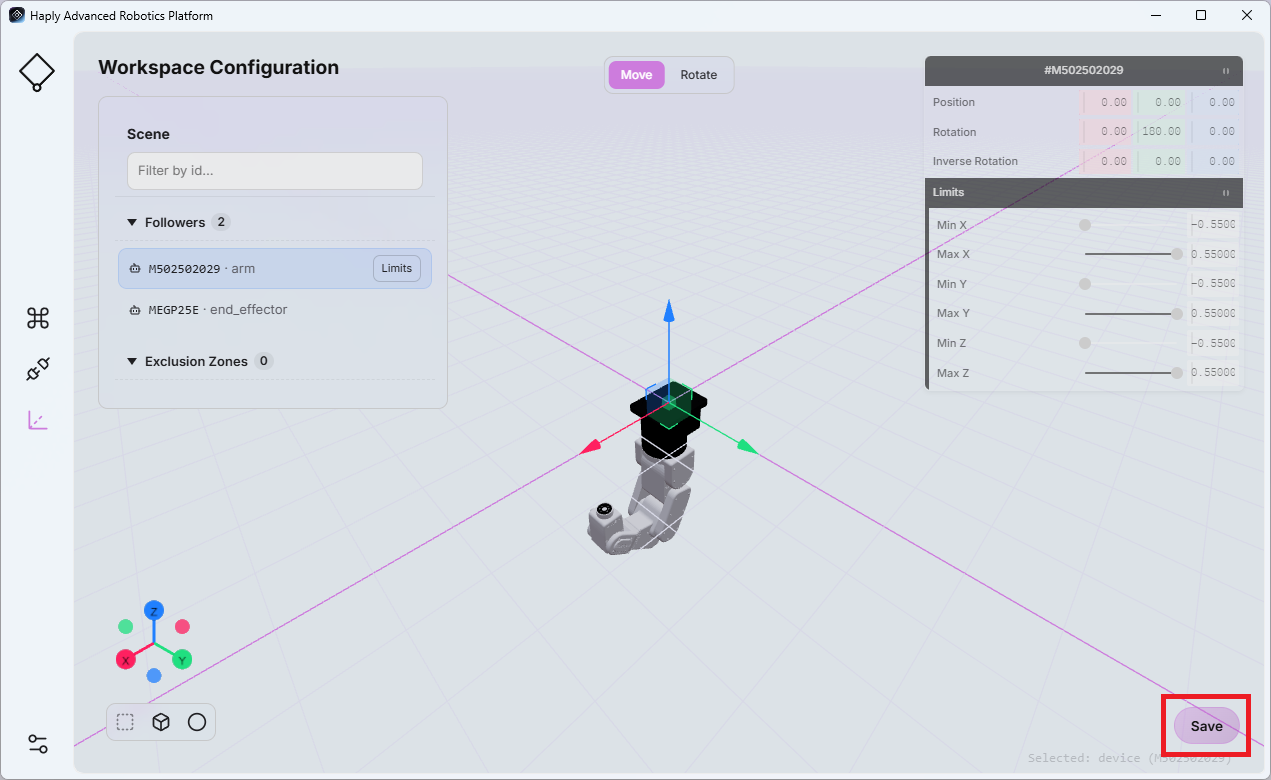This screenshot has height=780, width=1271.
Task: Select the sphere zone tool
Action: tap(197, 722)
